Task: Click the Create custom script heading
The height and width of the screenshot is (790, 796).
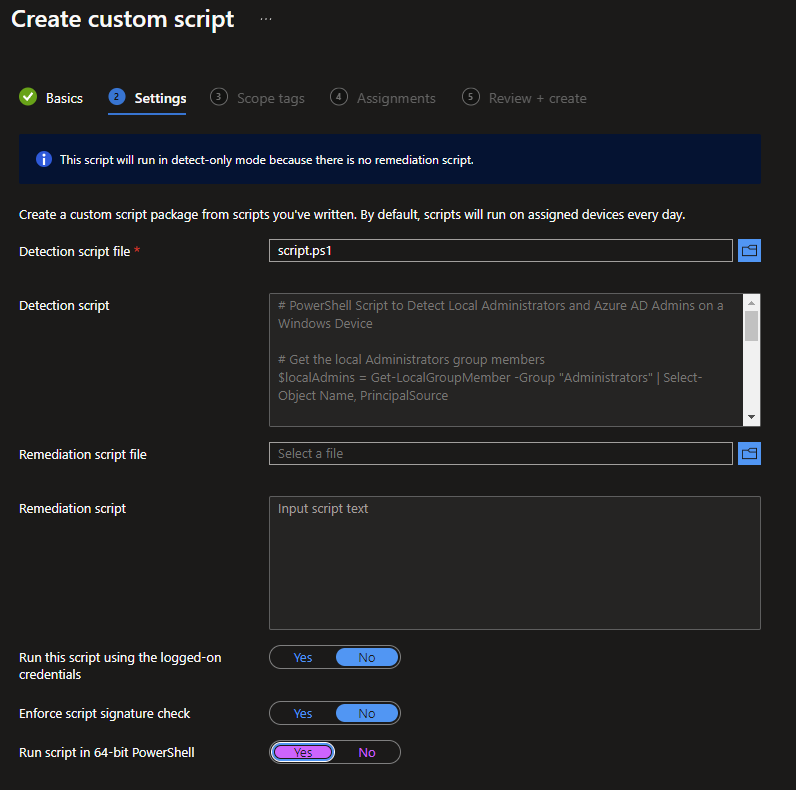Action: pos(122,19)
